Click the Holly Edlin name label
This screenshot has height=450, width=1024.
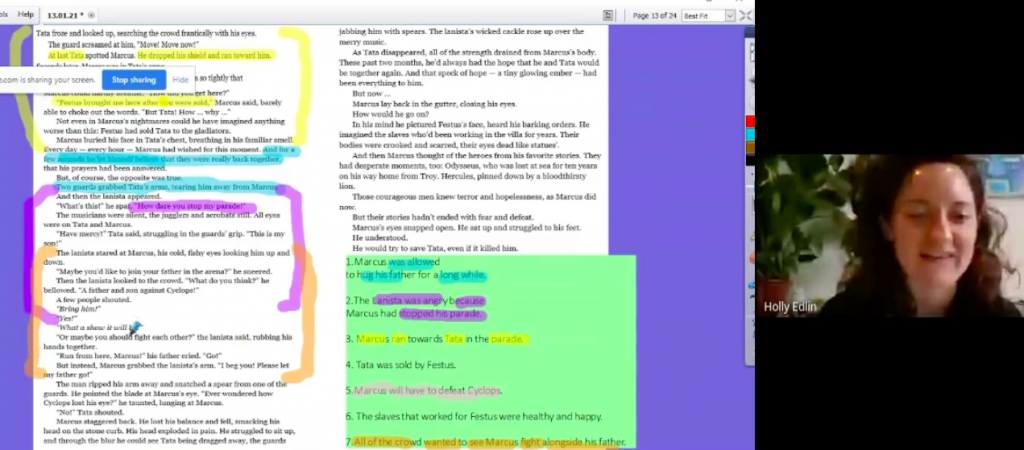[790, 307]
